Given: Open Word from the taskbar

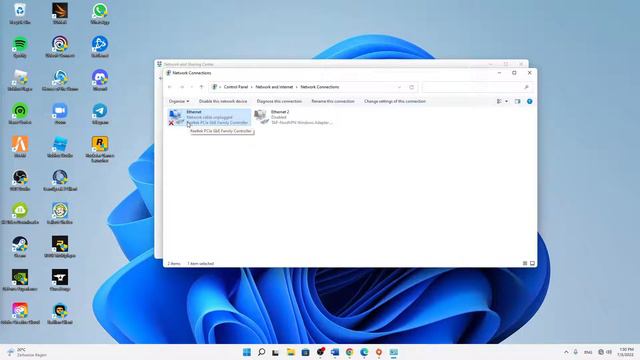Looking at the screenshot, I should click(x=335, y=352).
